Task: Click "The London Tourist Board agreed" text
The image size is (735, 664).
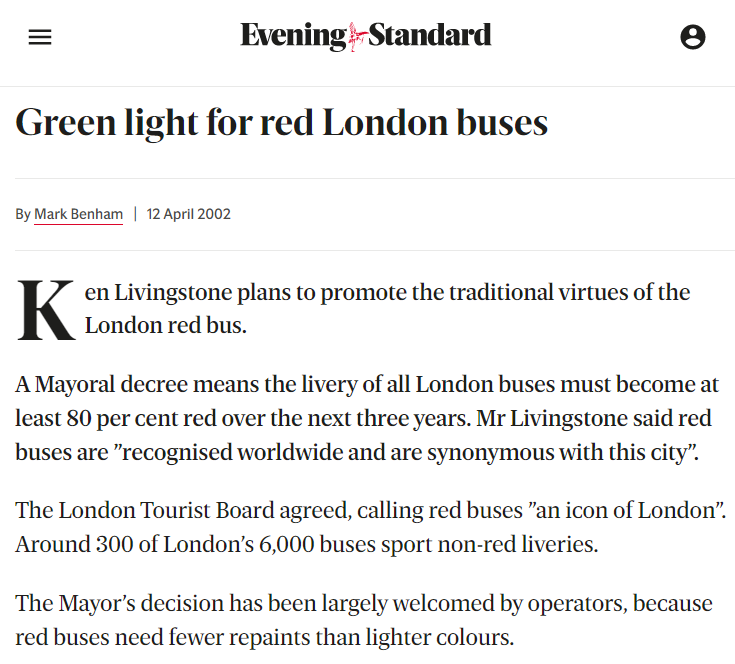Action: coord(183,511)
